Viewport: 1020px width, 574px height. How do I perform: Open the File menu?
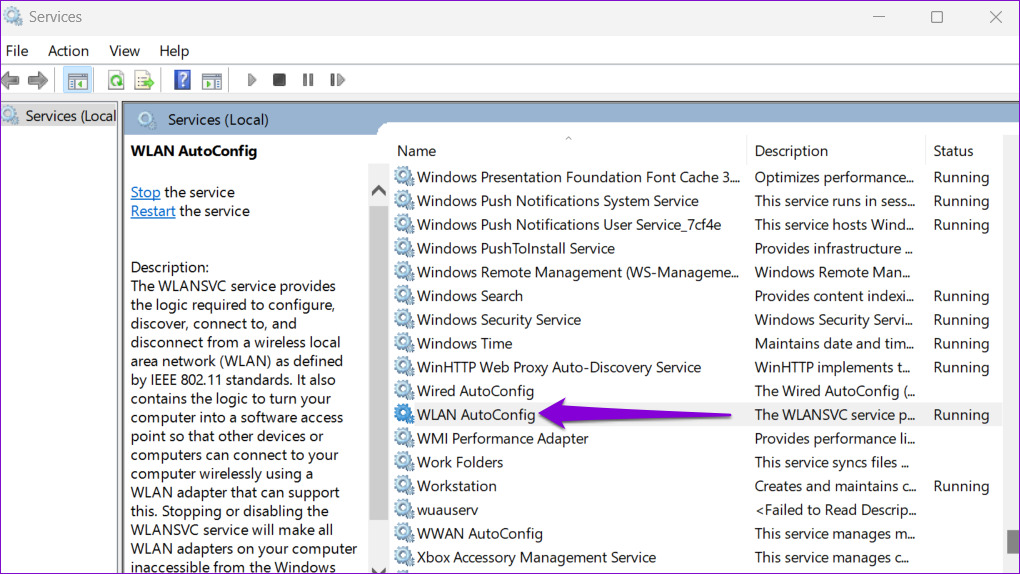point(17,51)
